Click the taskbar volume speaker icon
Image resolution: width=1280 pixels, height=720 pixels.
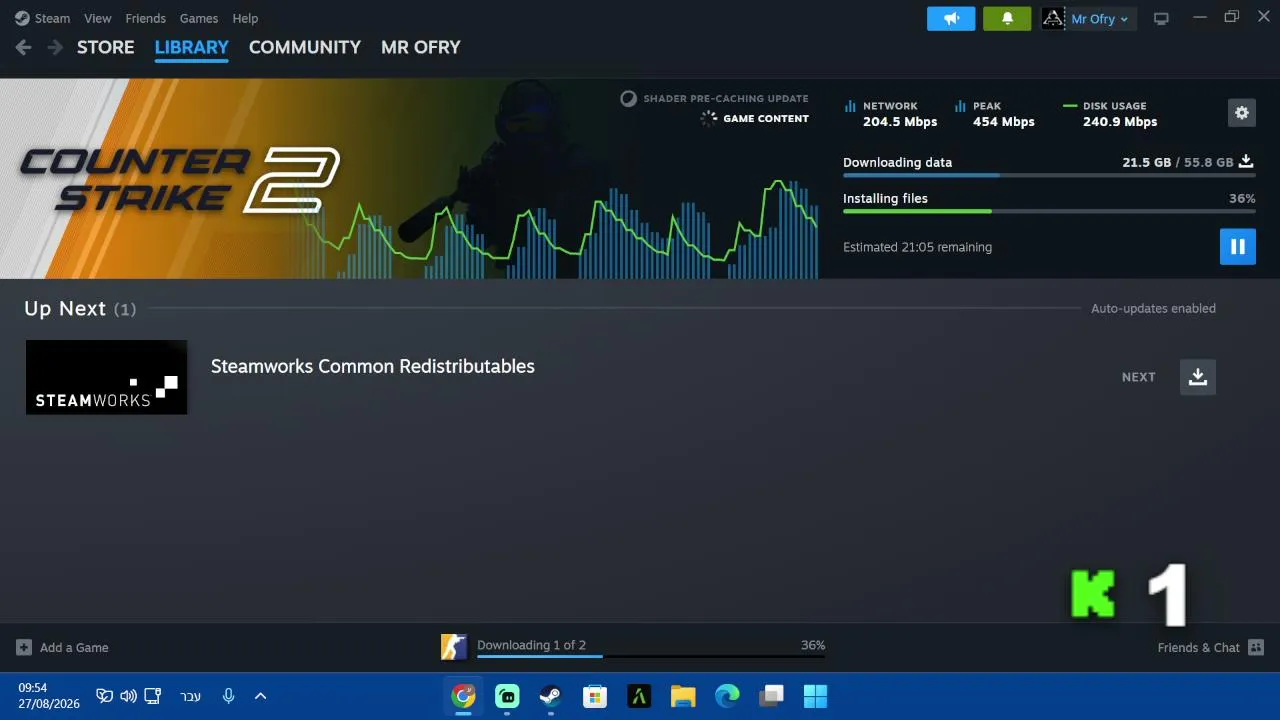[128, 696]
